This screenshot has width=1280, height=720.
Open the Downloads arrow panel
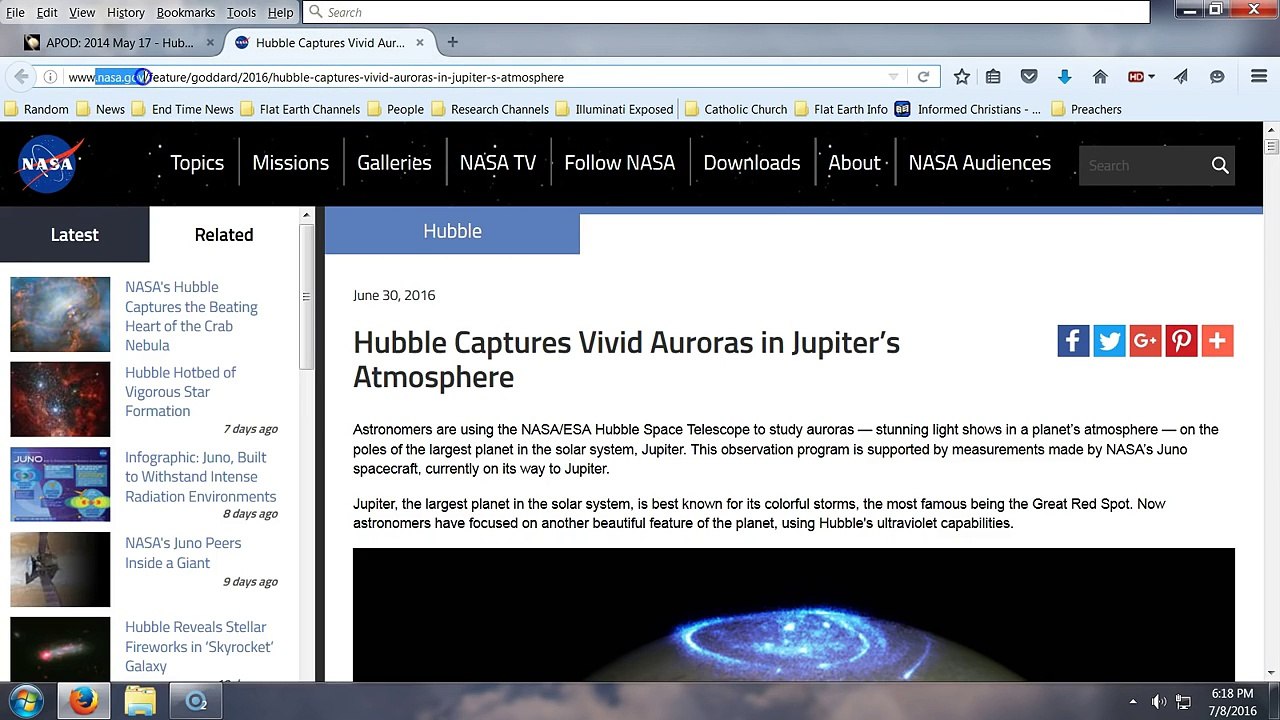click(1064, 77)
